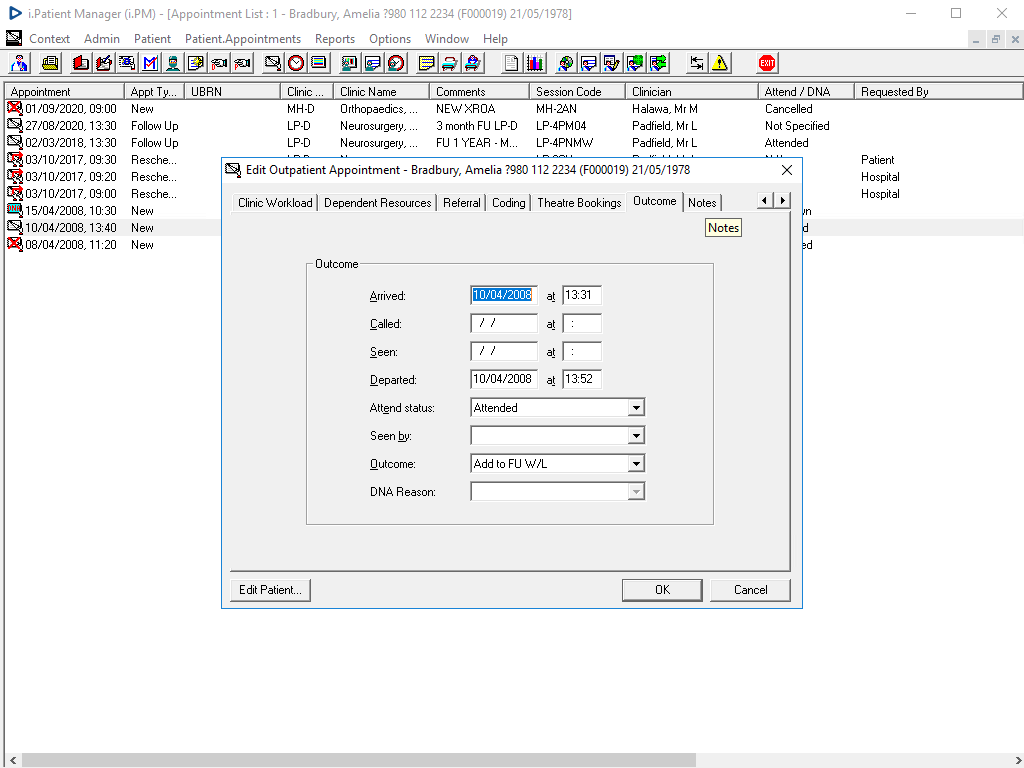The height and width of the screenshot is (768, 1024).
Task: Switch to the Notes tab
Action: coord(702,203)
